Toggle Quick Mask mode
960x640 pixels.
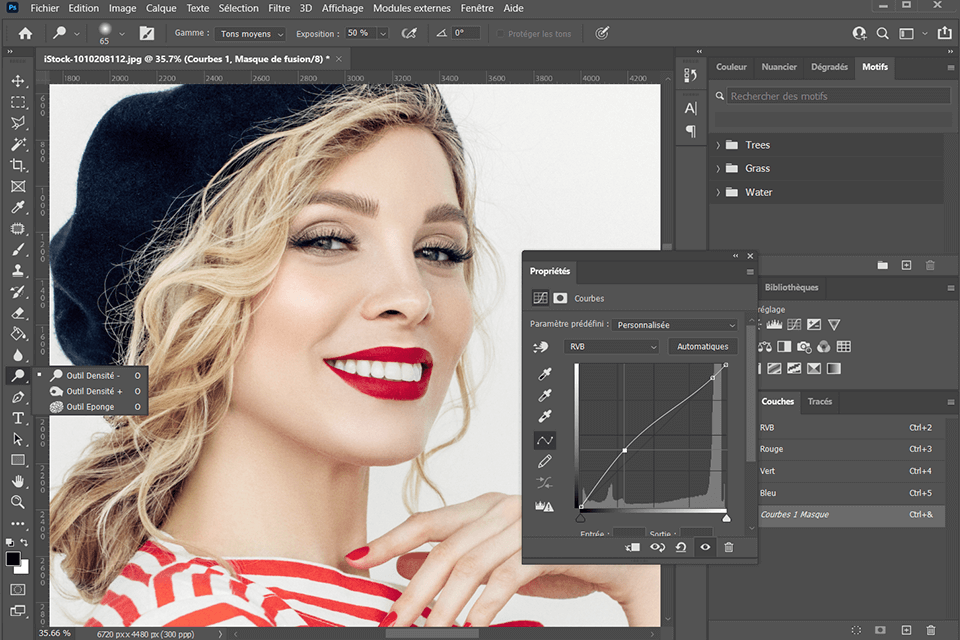coord(18,589)
